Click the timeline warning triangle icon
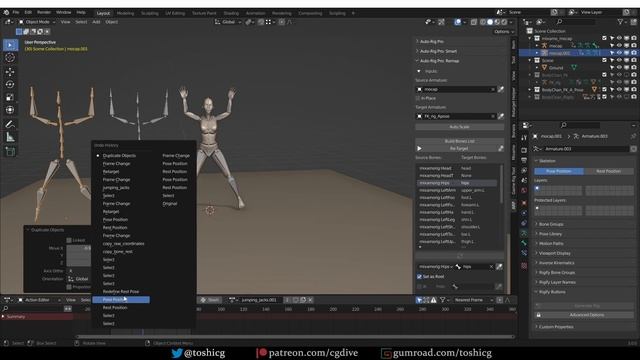This screenshot has height=360, width=640. [433, 300]
